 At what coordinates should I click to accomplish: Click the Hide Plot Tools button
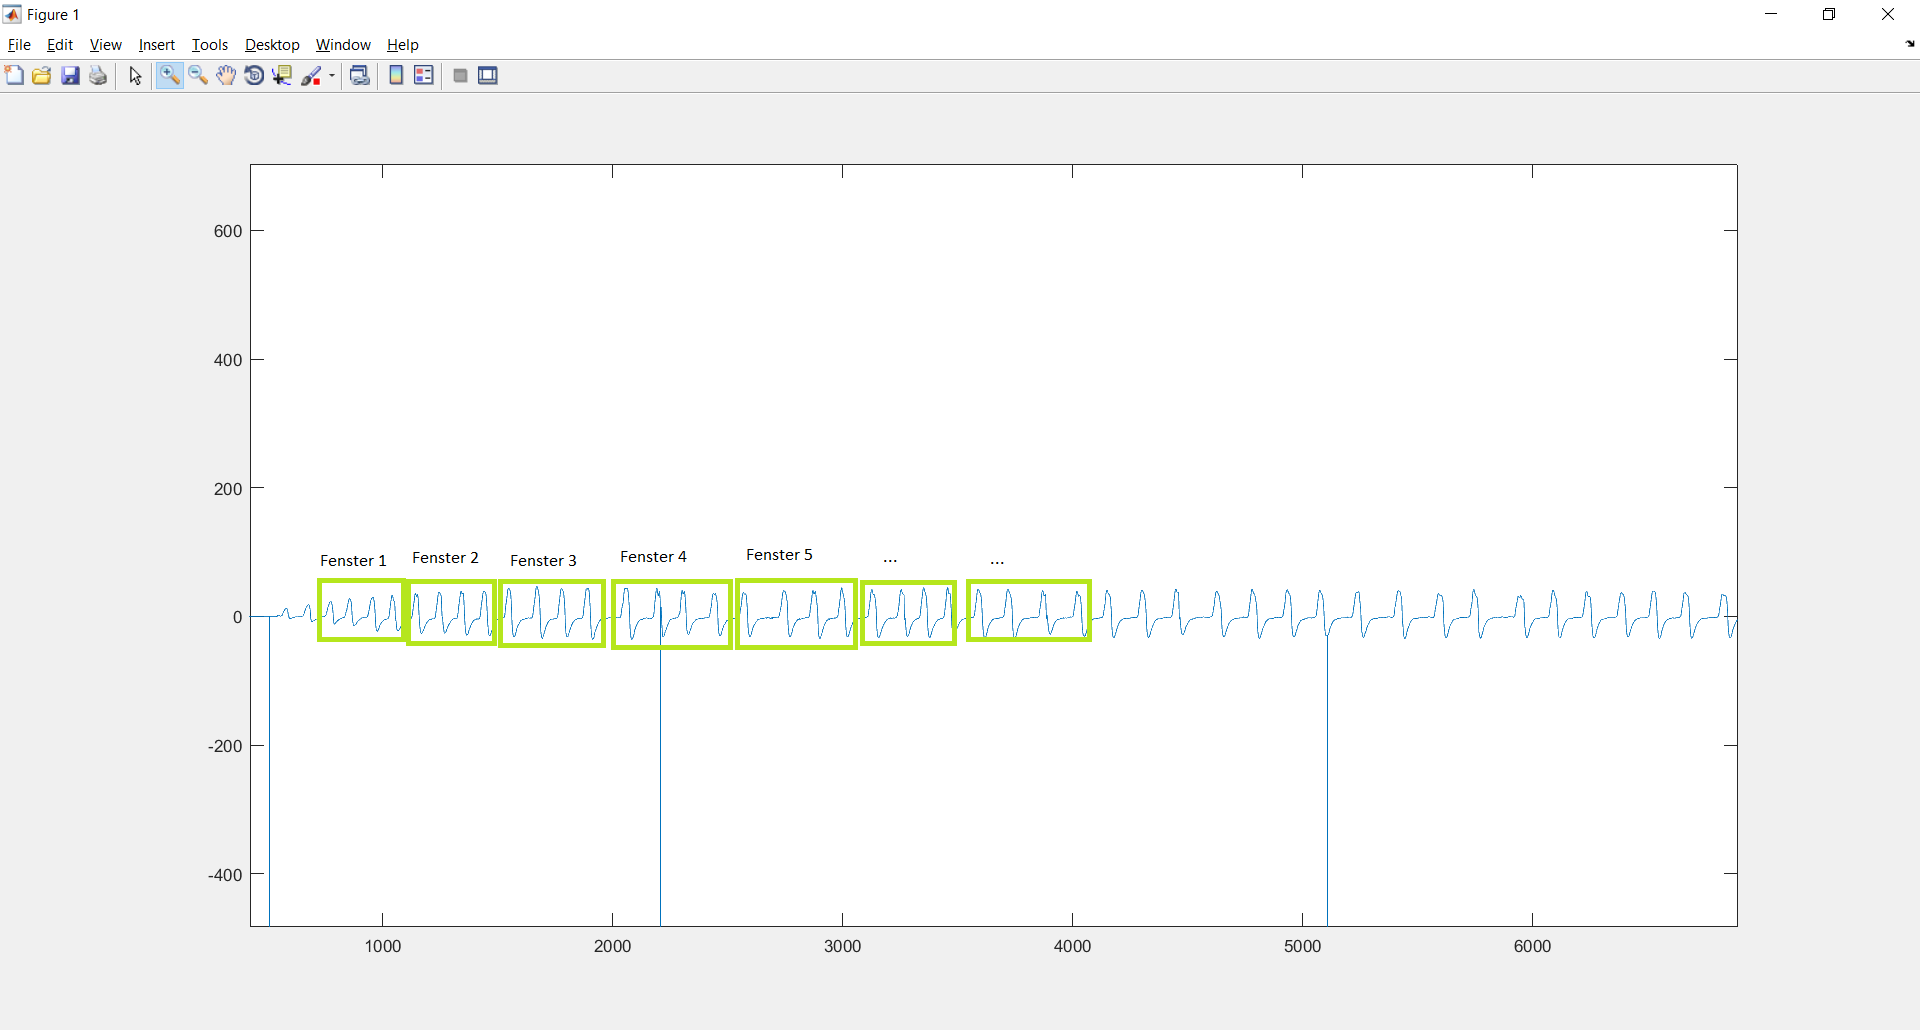click(460, 76)
